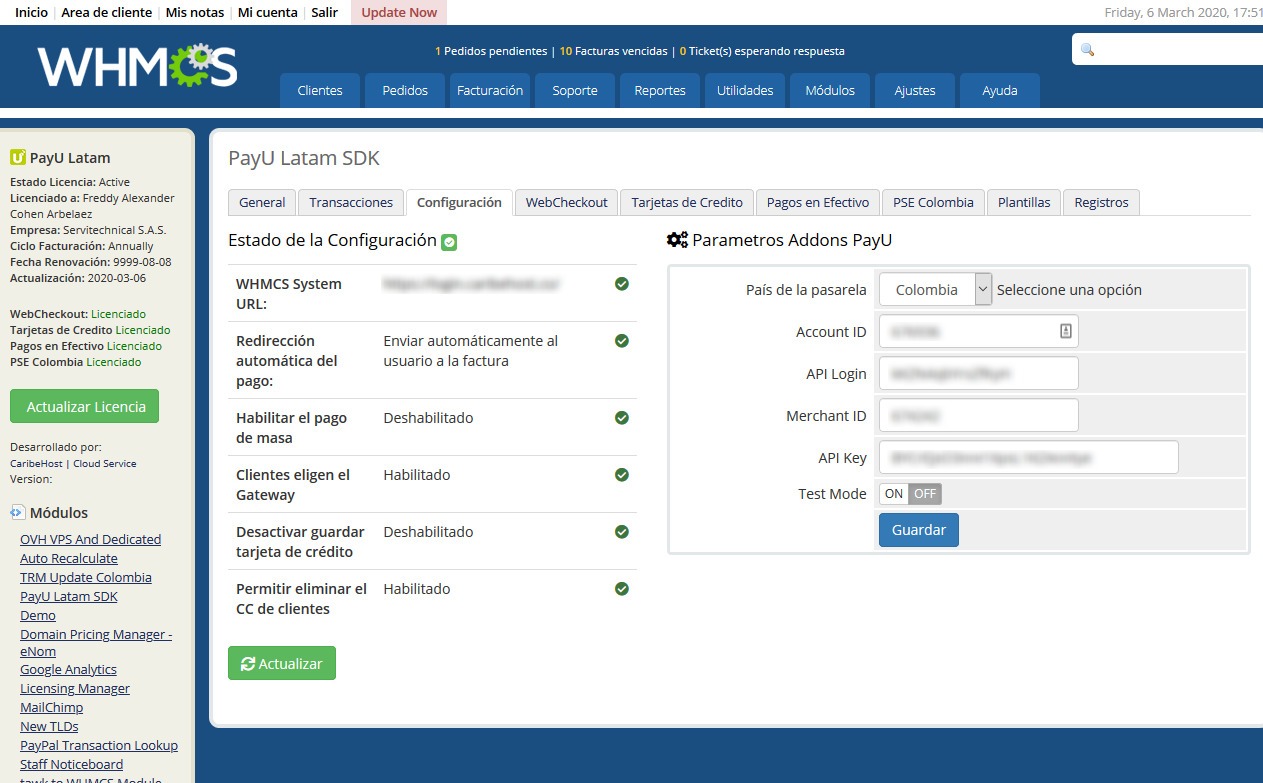The height and width of the screenshot is (783, 1263).
Task: Open Mi cuenta link
Action: tap(268, 12)
